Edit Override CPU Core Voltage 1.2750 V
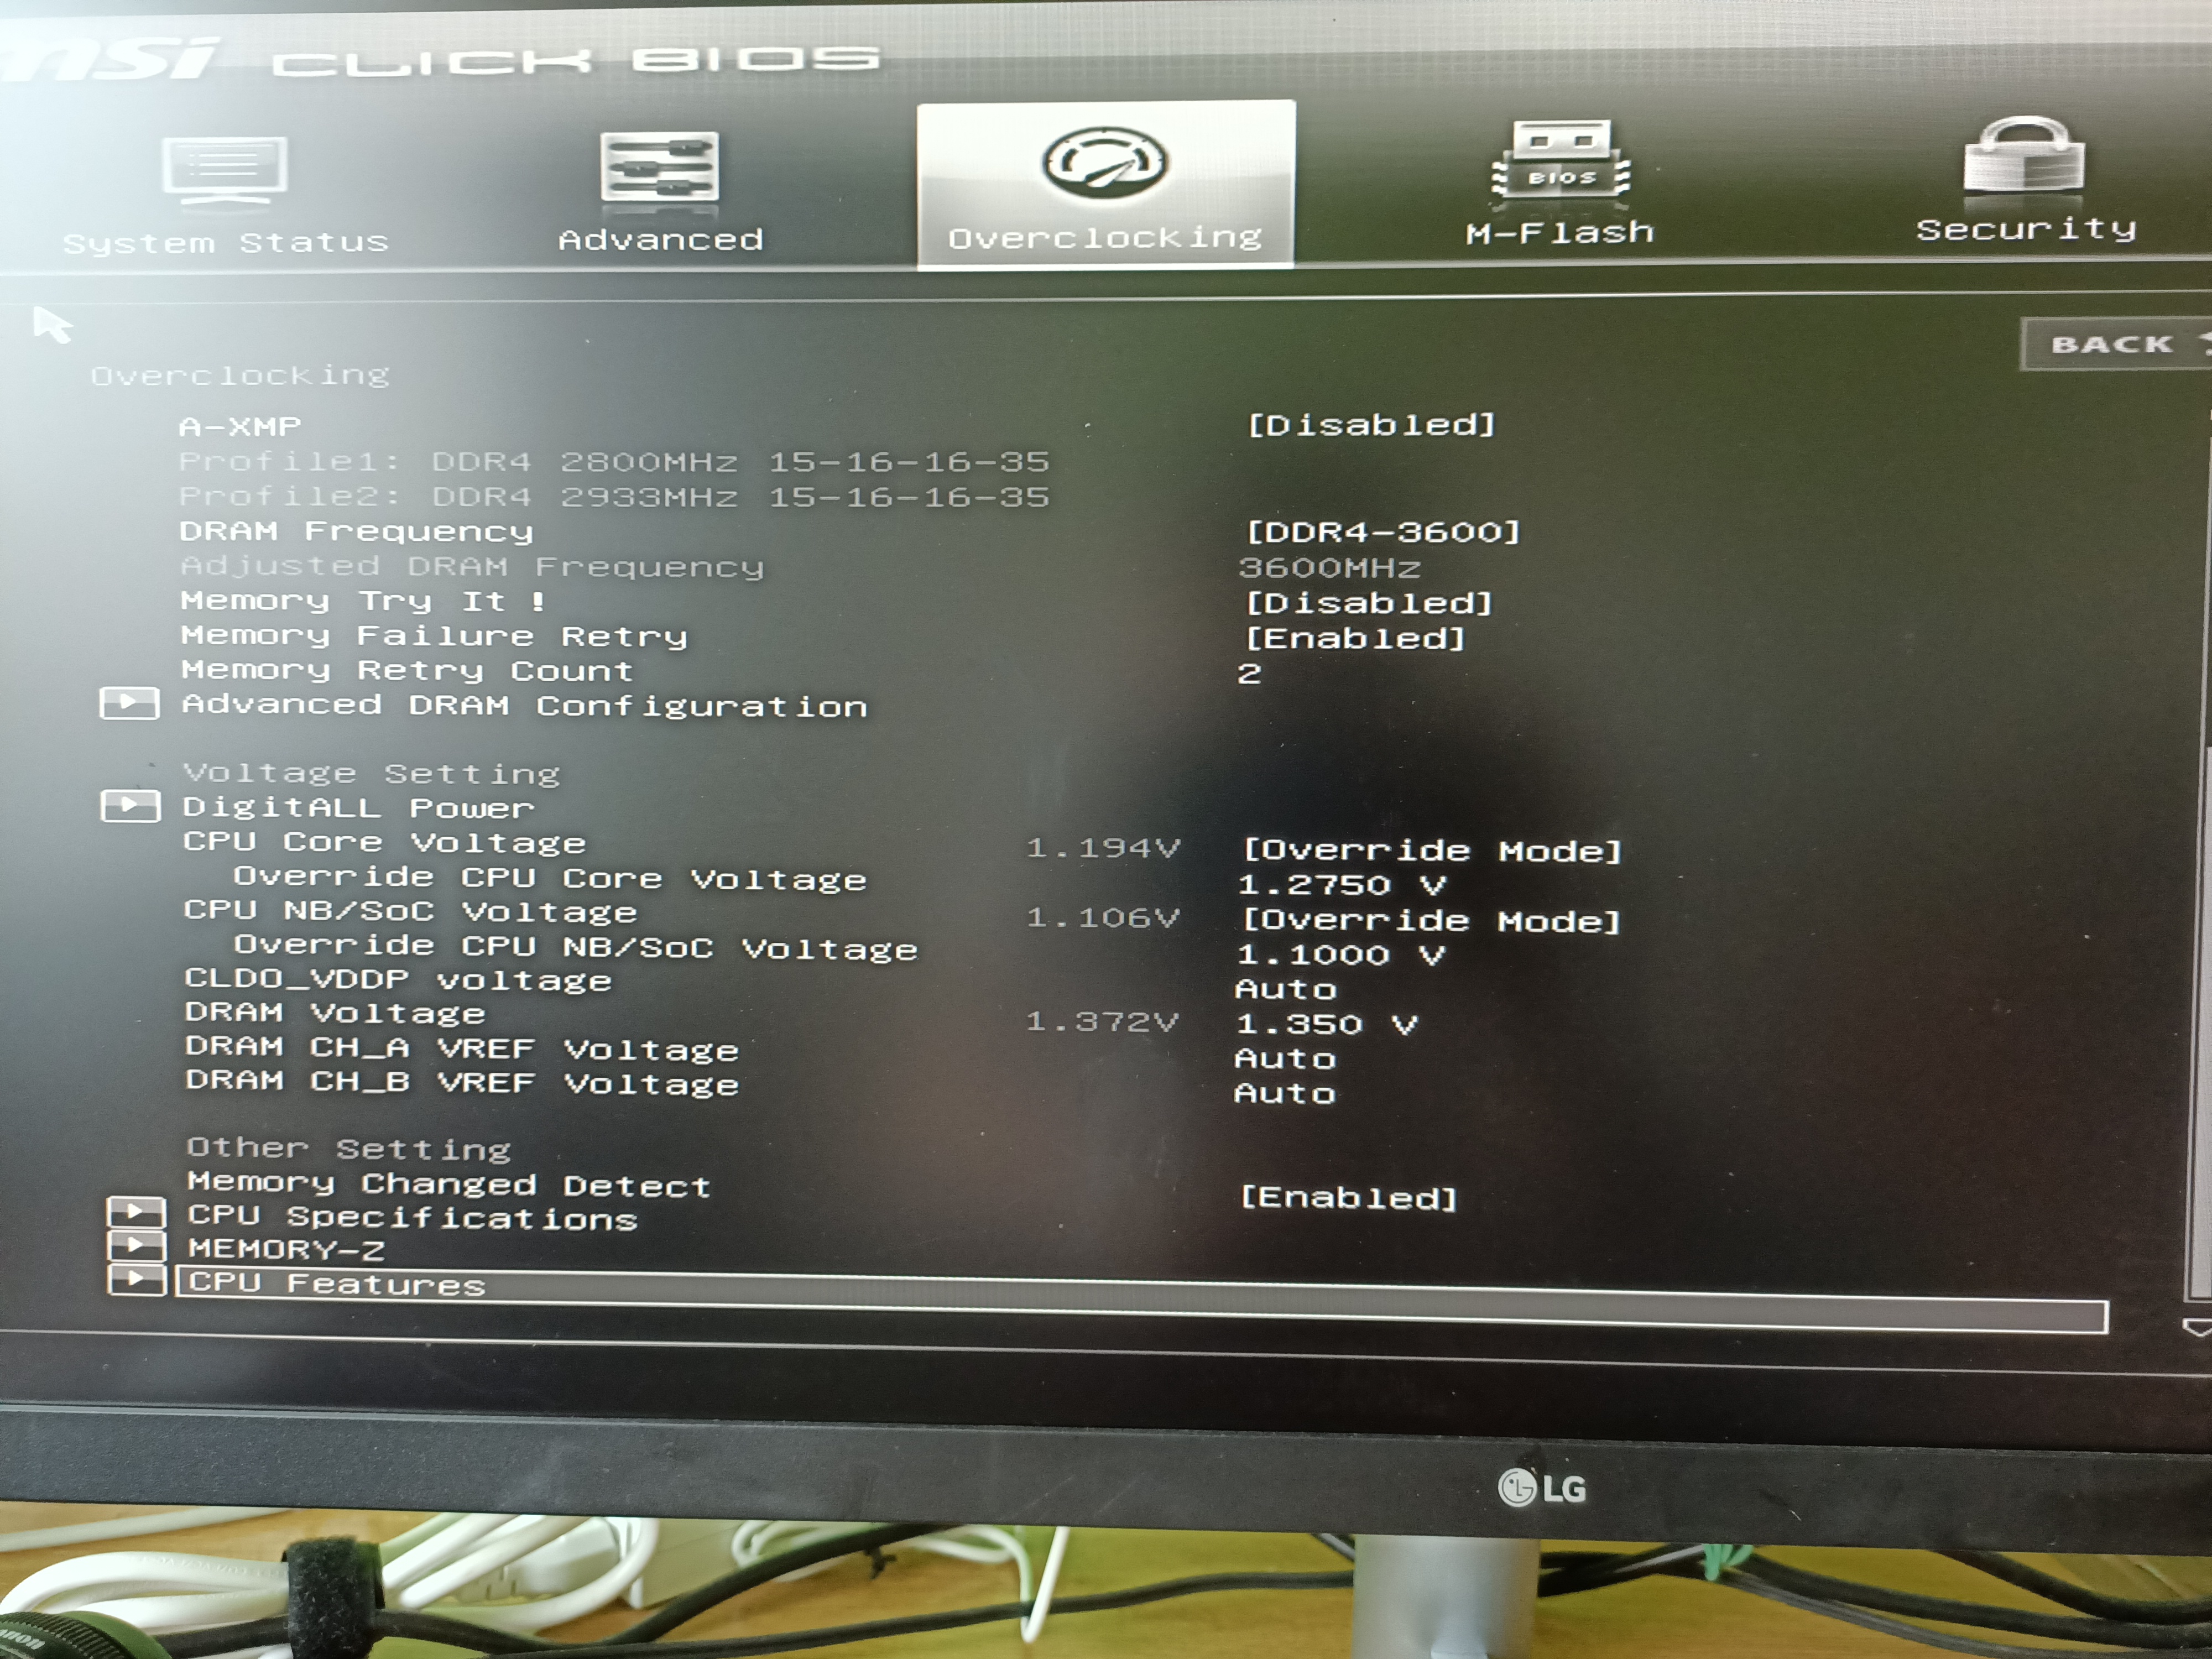The height and width of the screenshot is (1659, 2212). (1341, 885)
